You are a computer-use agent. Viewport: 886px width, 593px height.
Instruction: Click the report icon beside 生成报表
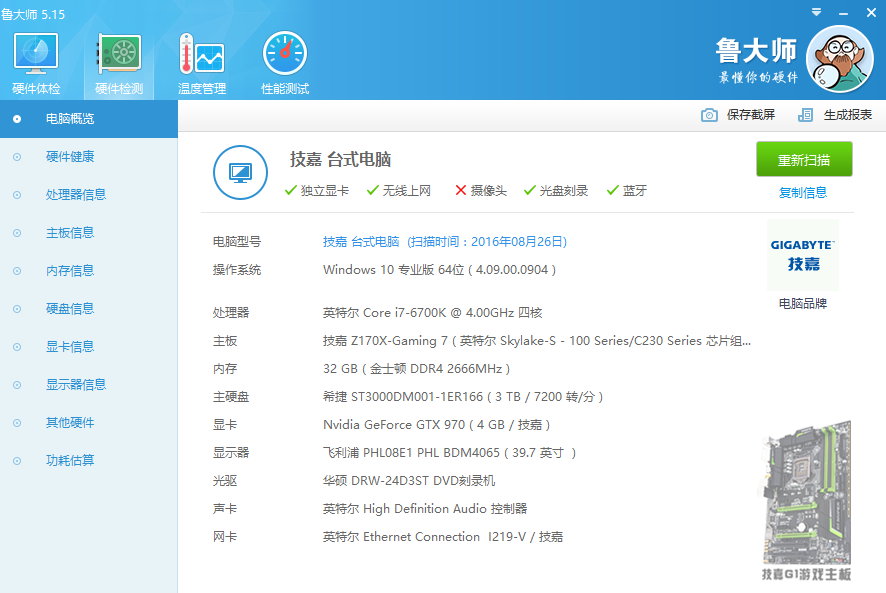pos(805,115)
